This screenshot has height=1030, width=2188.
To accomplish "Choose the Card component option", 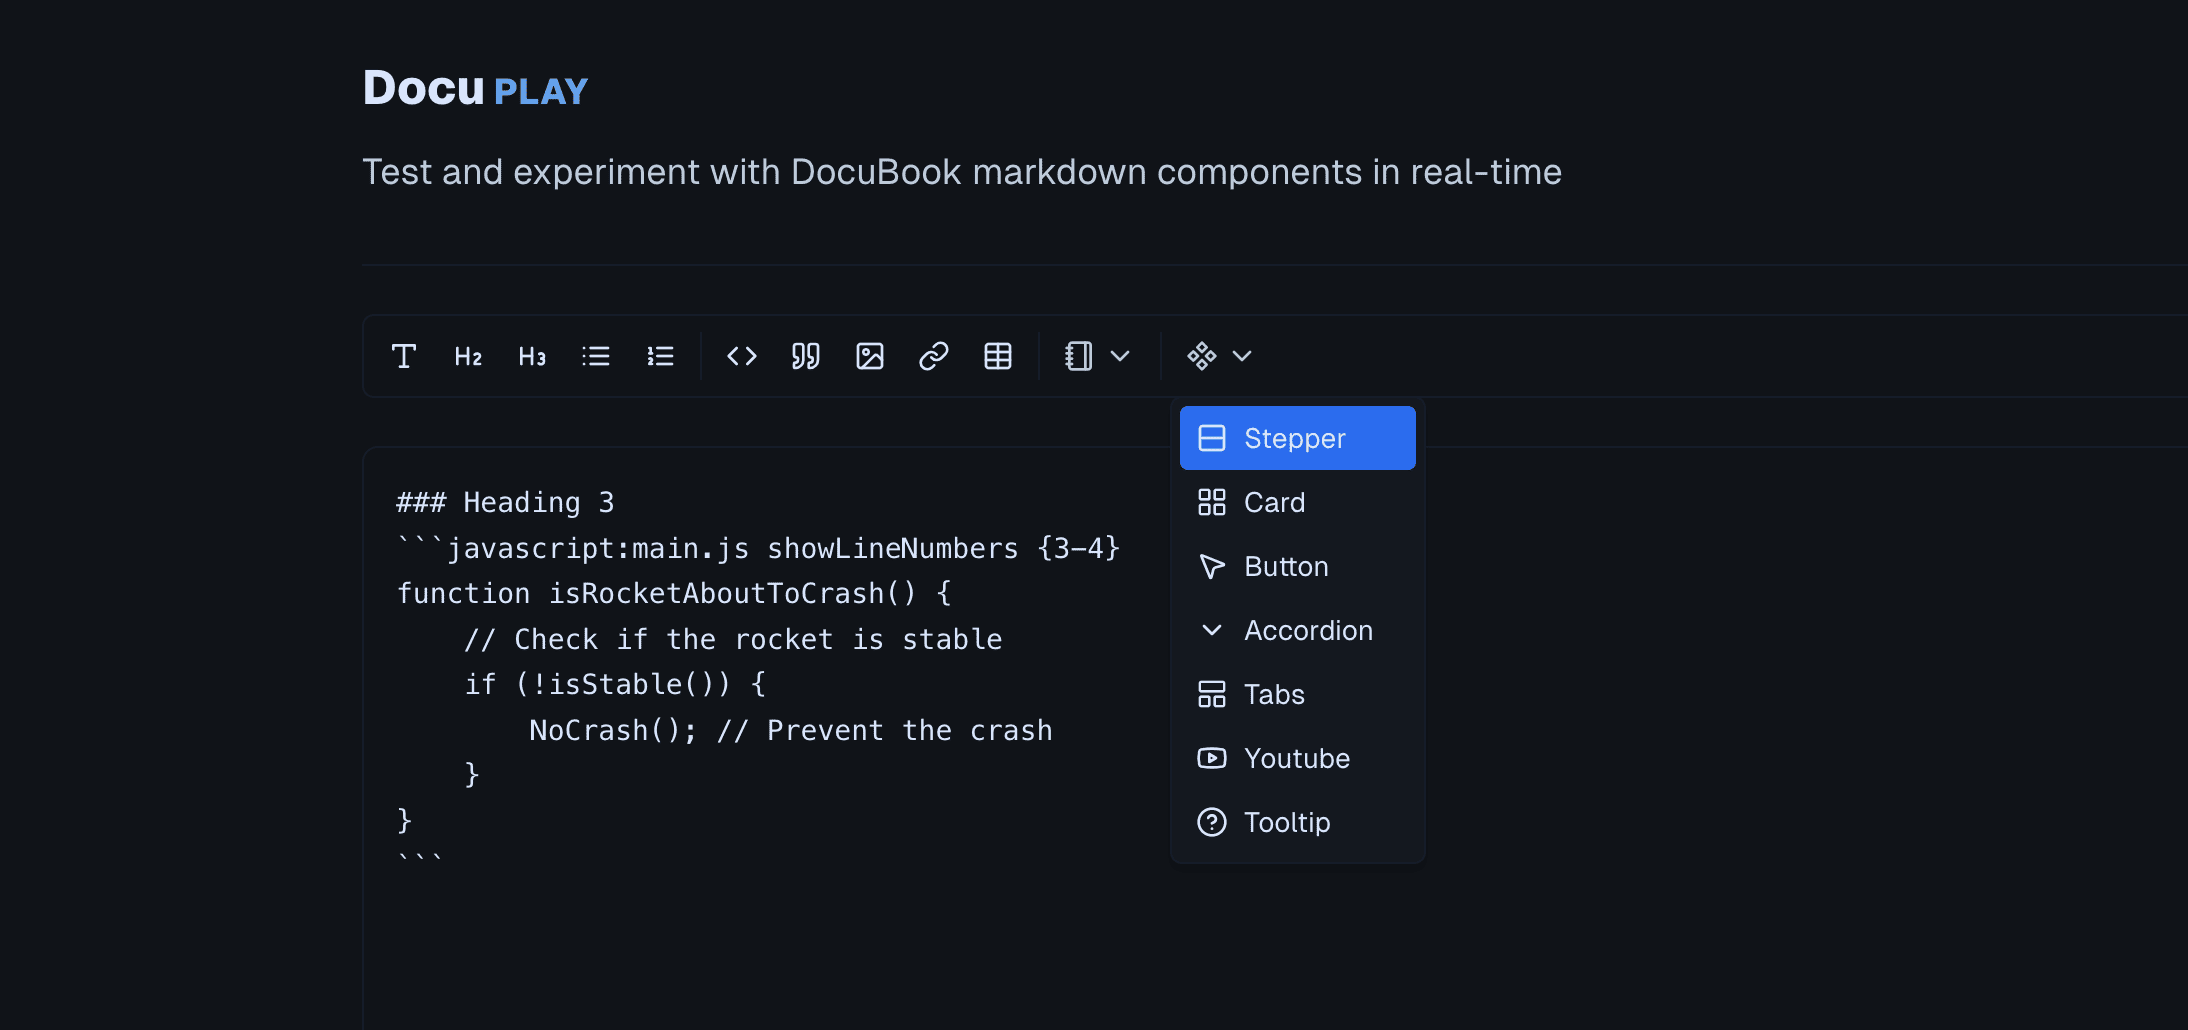I will tap(1274, 502).
